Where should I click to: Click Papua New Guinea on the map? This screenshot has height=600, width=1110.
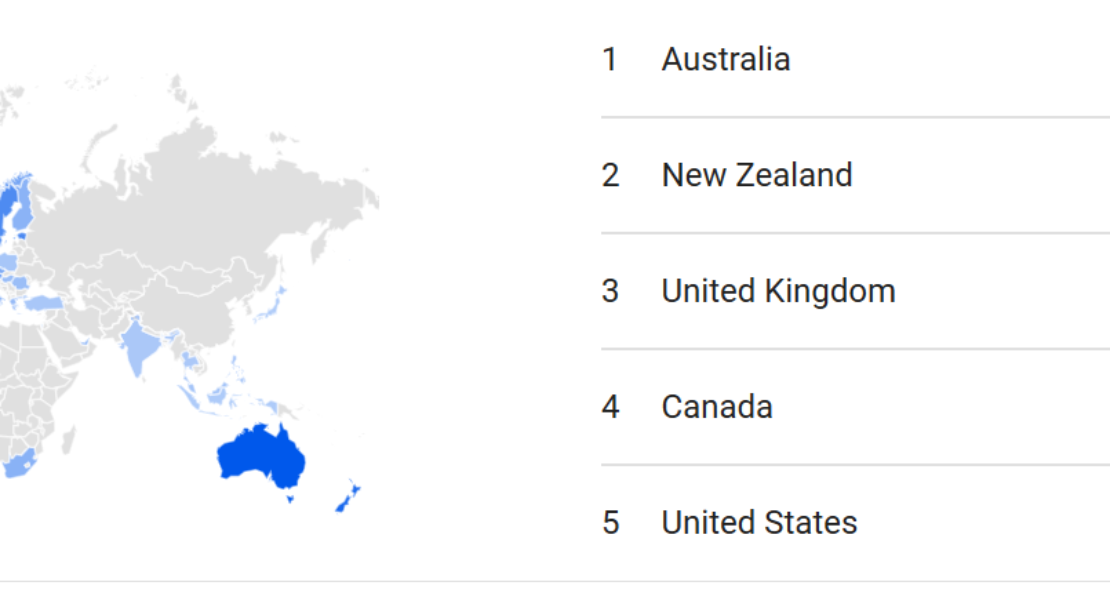[274, 408]
